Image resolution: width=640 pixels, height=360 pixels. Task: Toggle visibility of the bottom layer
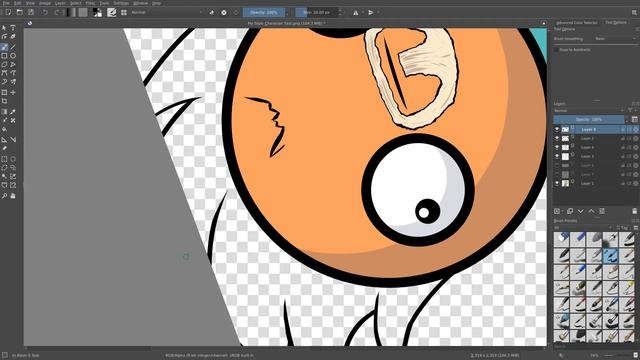click(x=557, y=184)
